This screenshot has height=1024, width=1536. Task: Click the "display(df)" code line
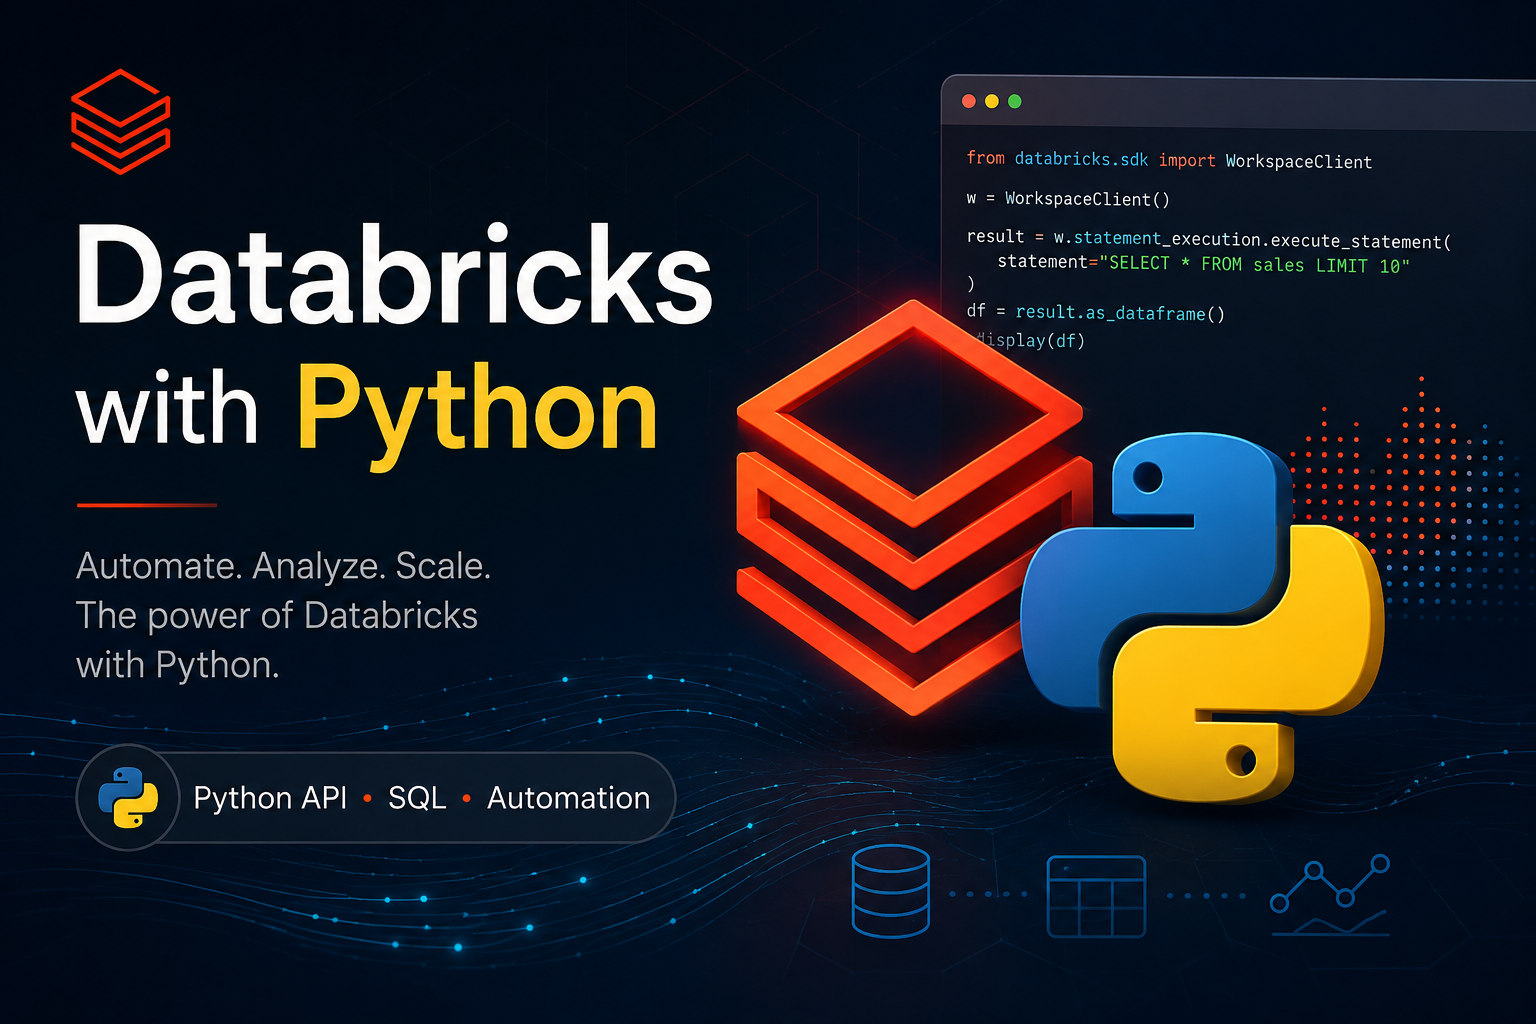point(1030,340)
